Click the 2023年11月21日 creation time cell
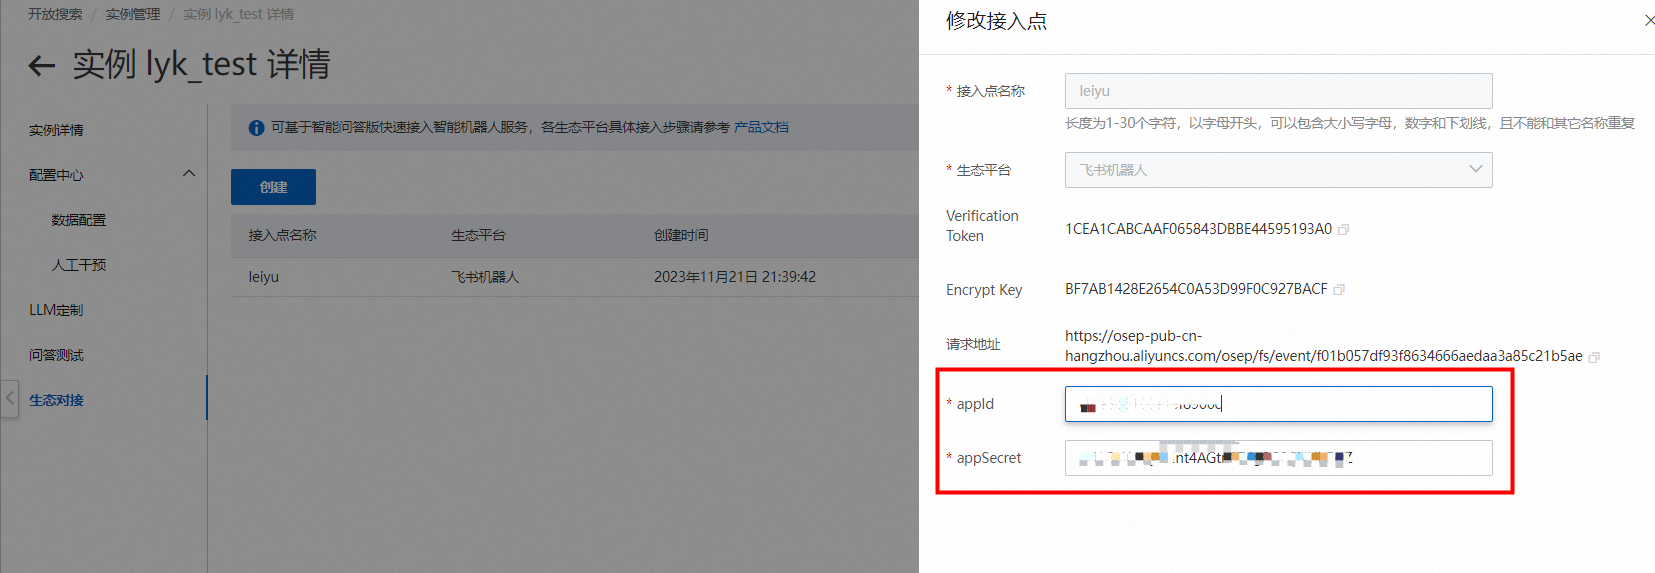This screenshot has width=1655, height=573. [x=735, y=277]
